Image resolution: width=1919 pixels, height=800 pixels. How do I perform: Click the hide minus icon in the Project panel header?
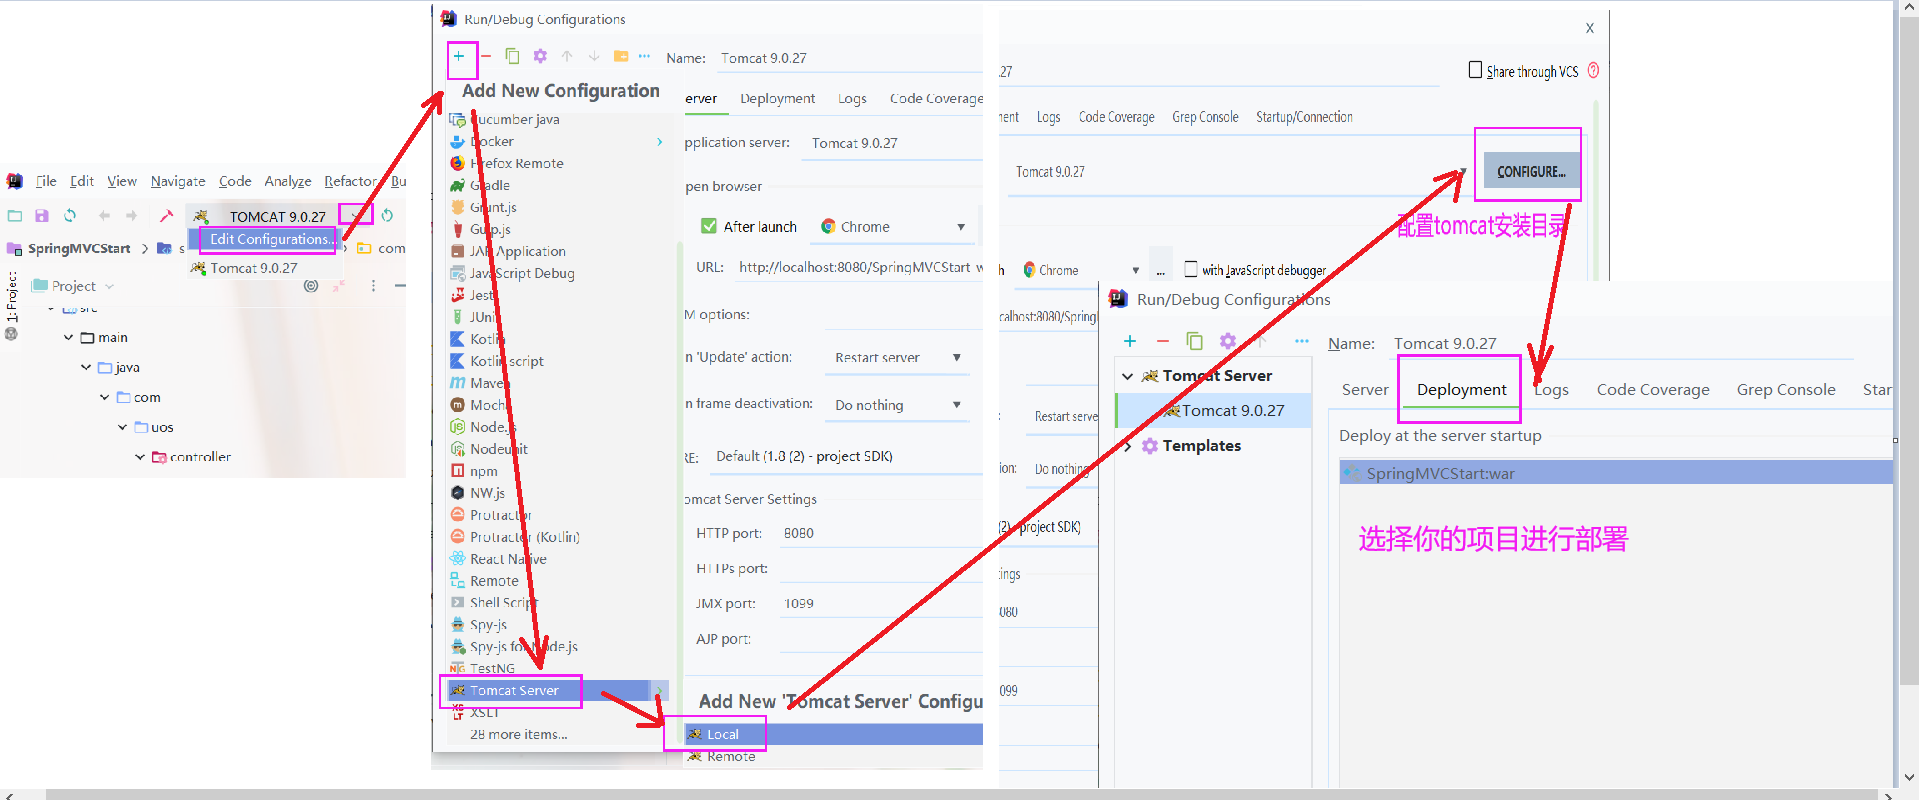point(400,286)
